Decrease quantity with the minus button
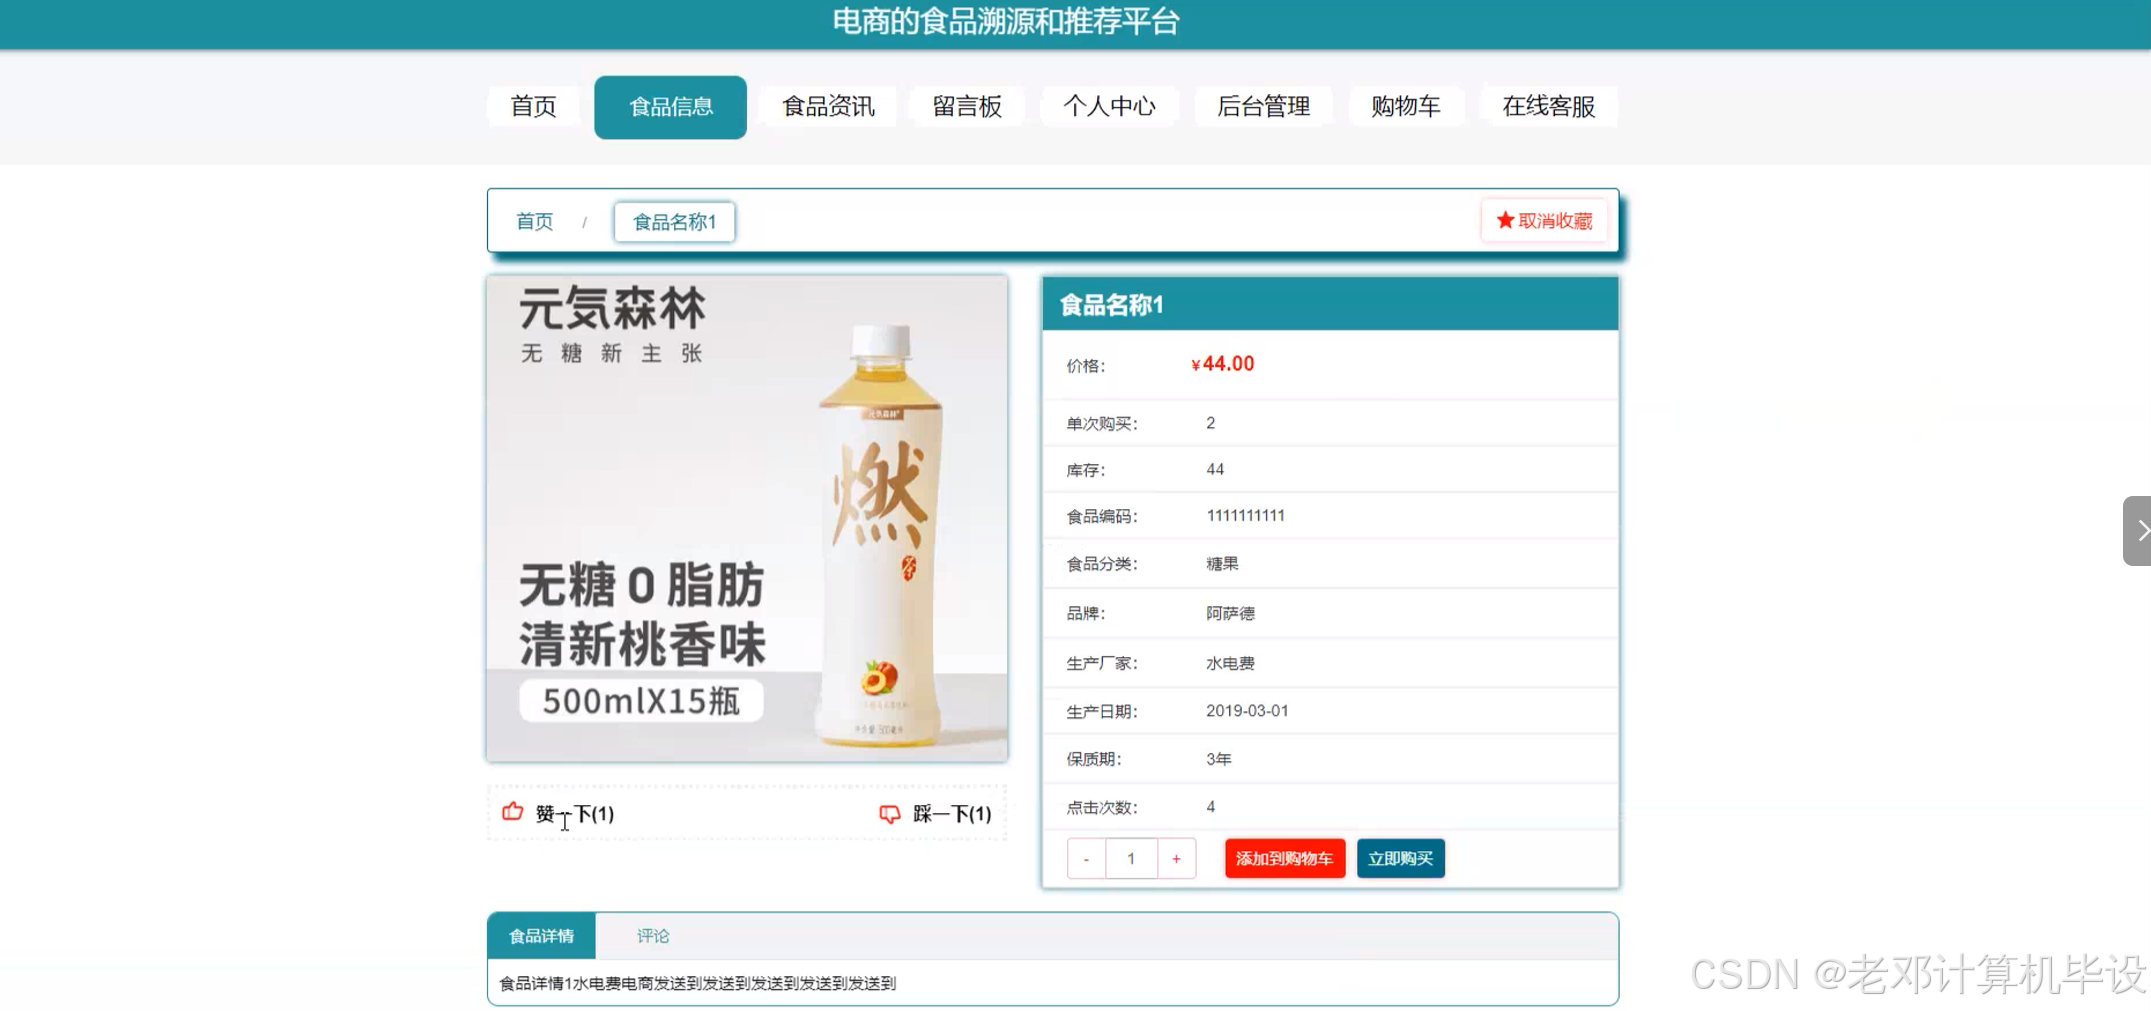Viewport: 2151px width, 1011px height. pyautogui.click(x=1086, y=858)
